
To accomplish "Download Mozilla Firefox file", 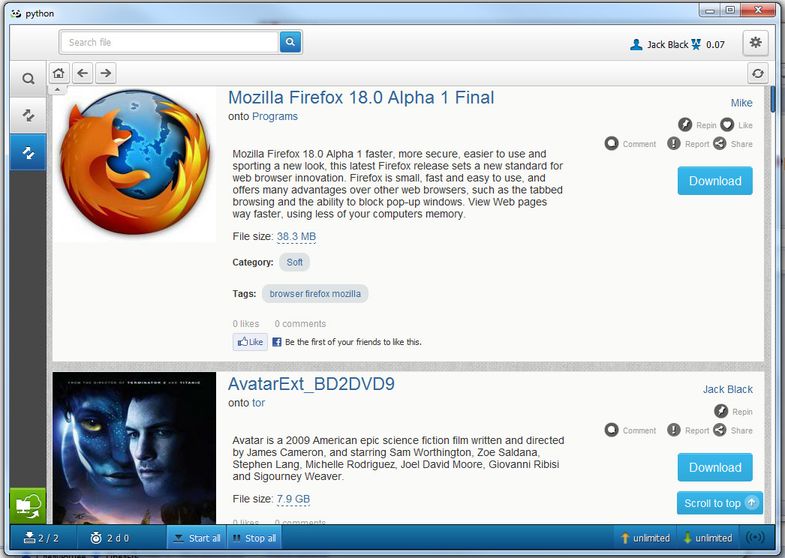I will click(x=715, y=181).
